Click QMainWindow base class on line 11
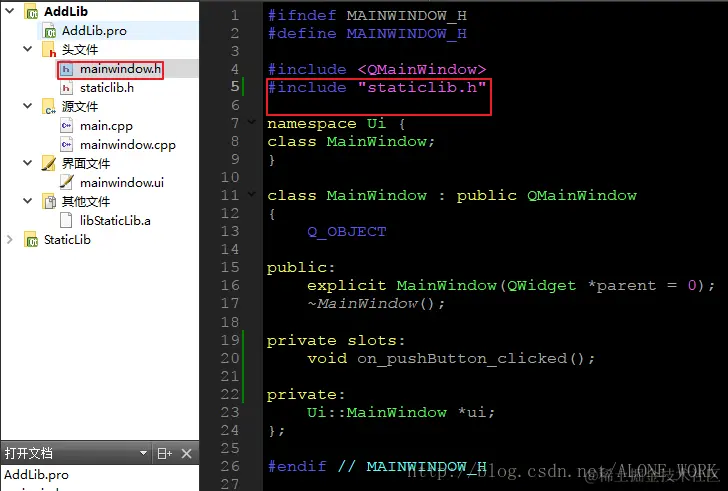This screenshot has height=491, width=728. 582,195
